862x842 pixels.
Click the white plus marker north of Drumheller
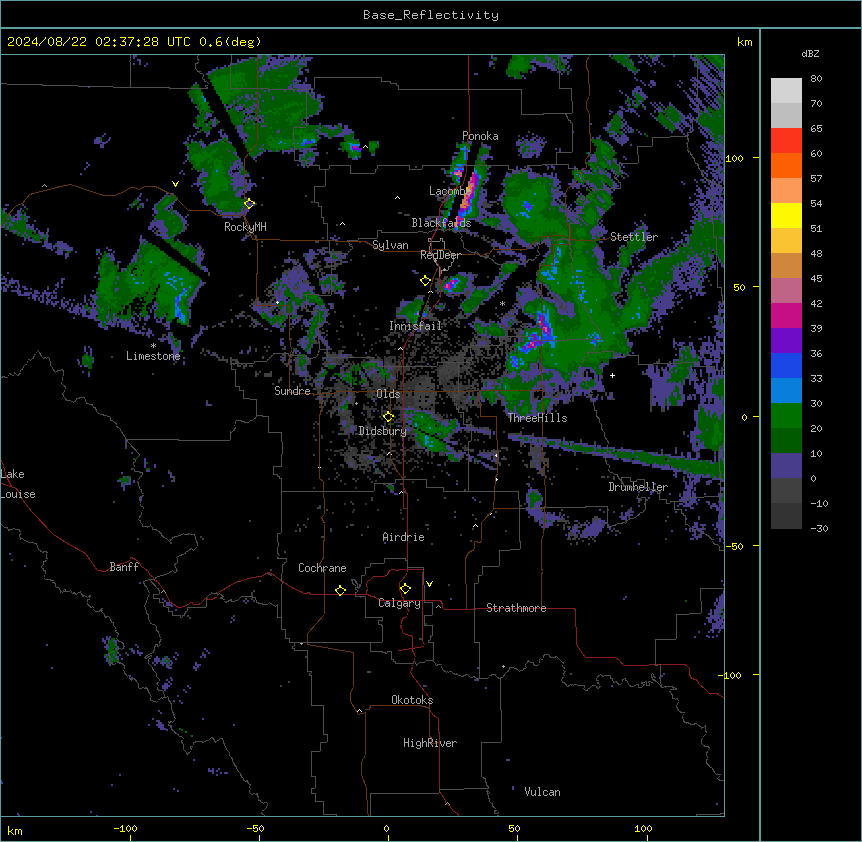612,375
